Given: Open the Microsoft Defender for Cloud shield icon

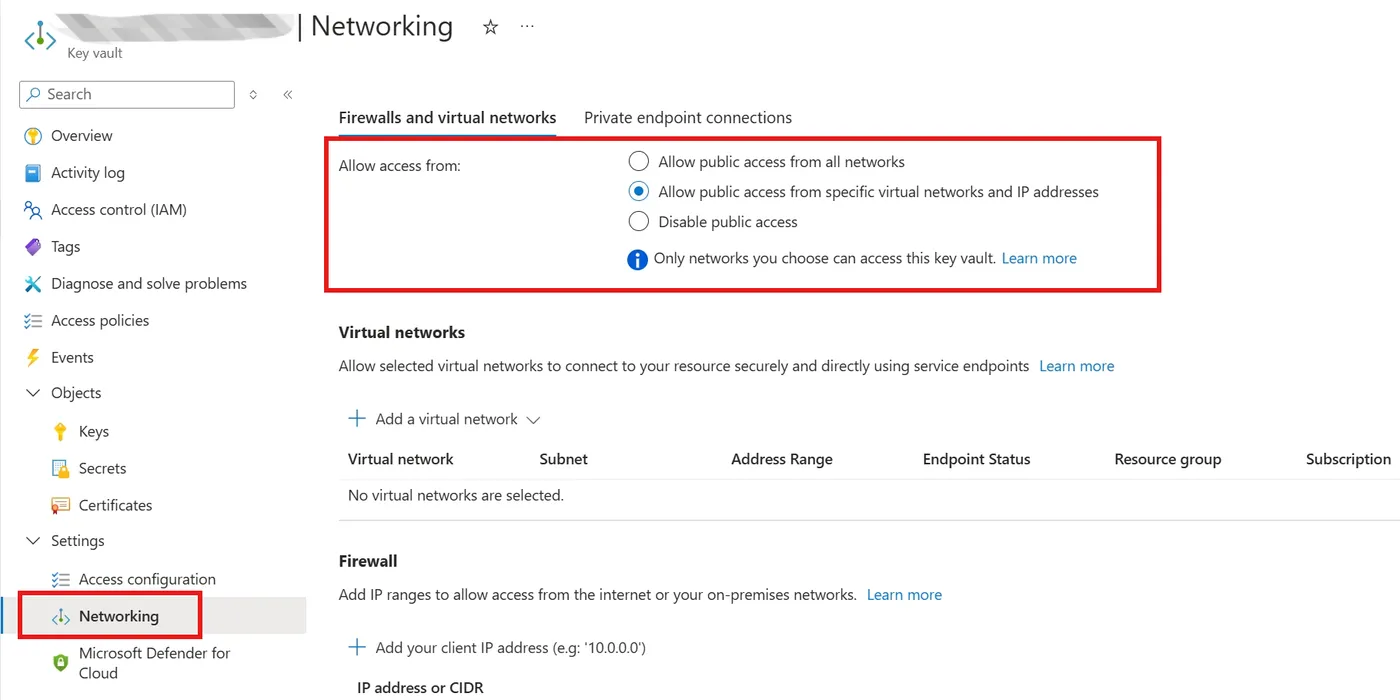Looking at the screenshot, I should pyautogui.click(x=60, y=662).
